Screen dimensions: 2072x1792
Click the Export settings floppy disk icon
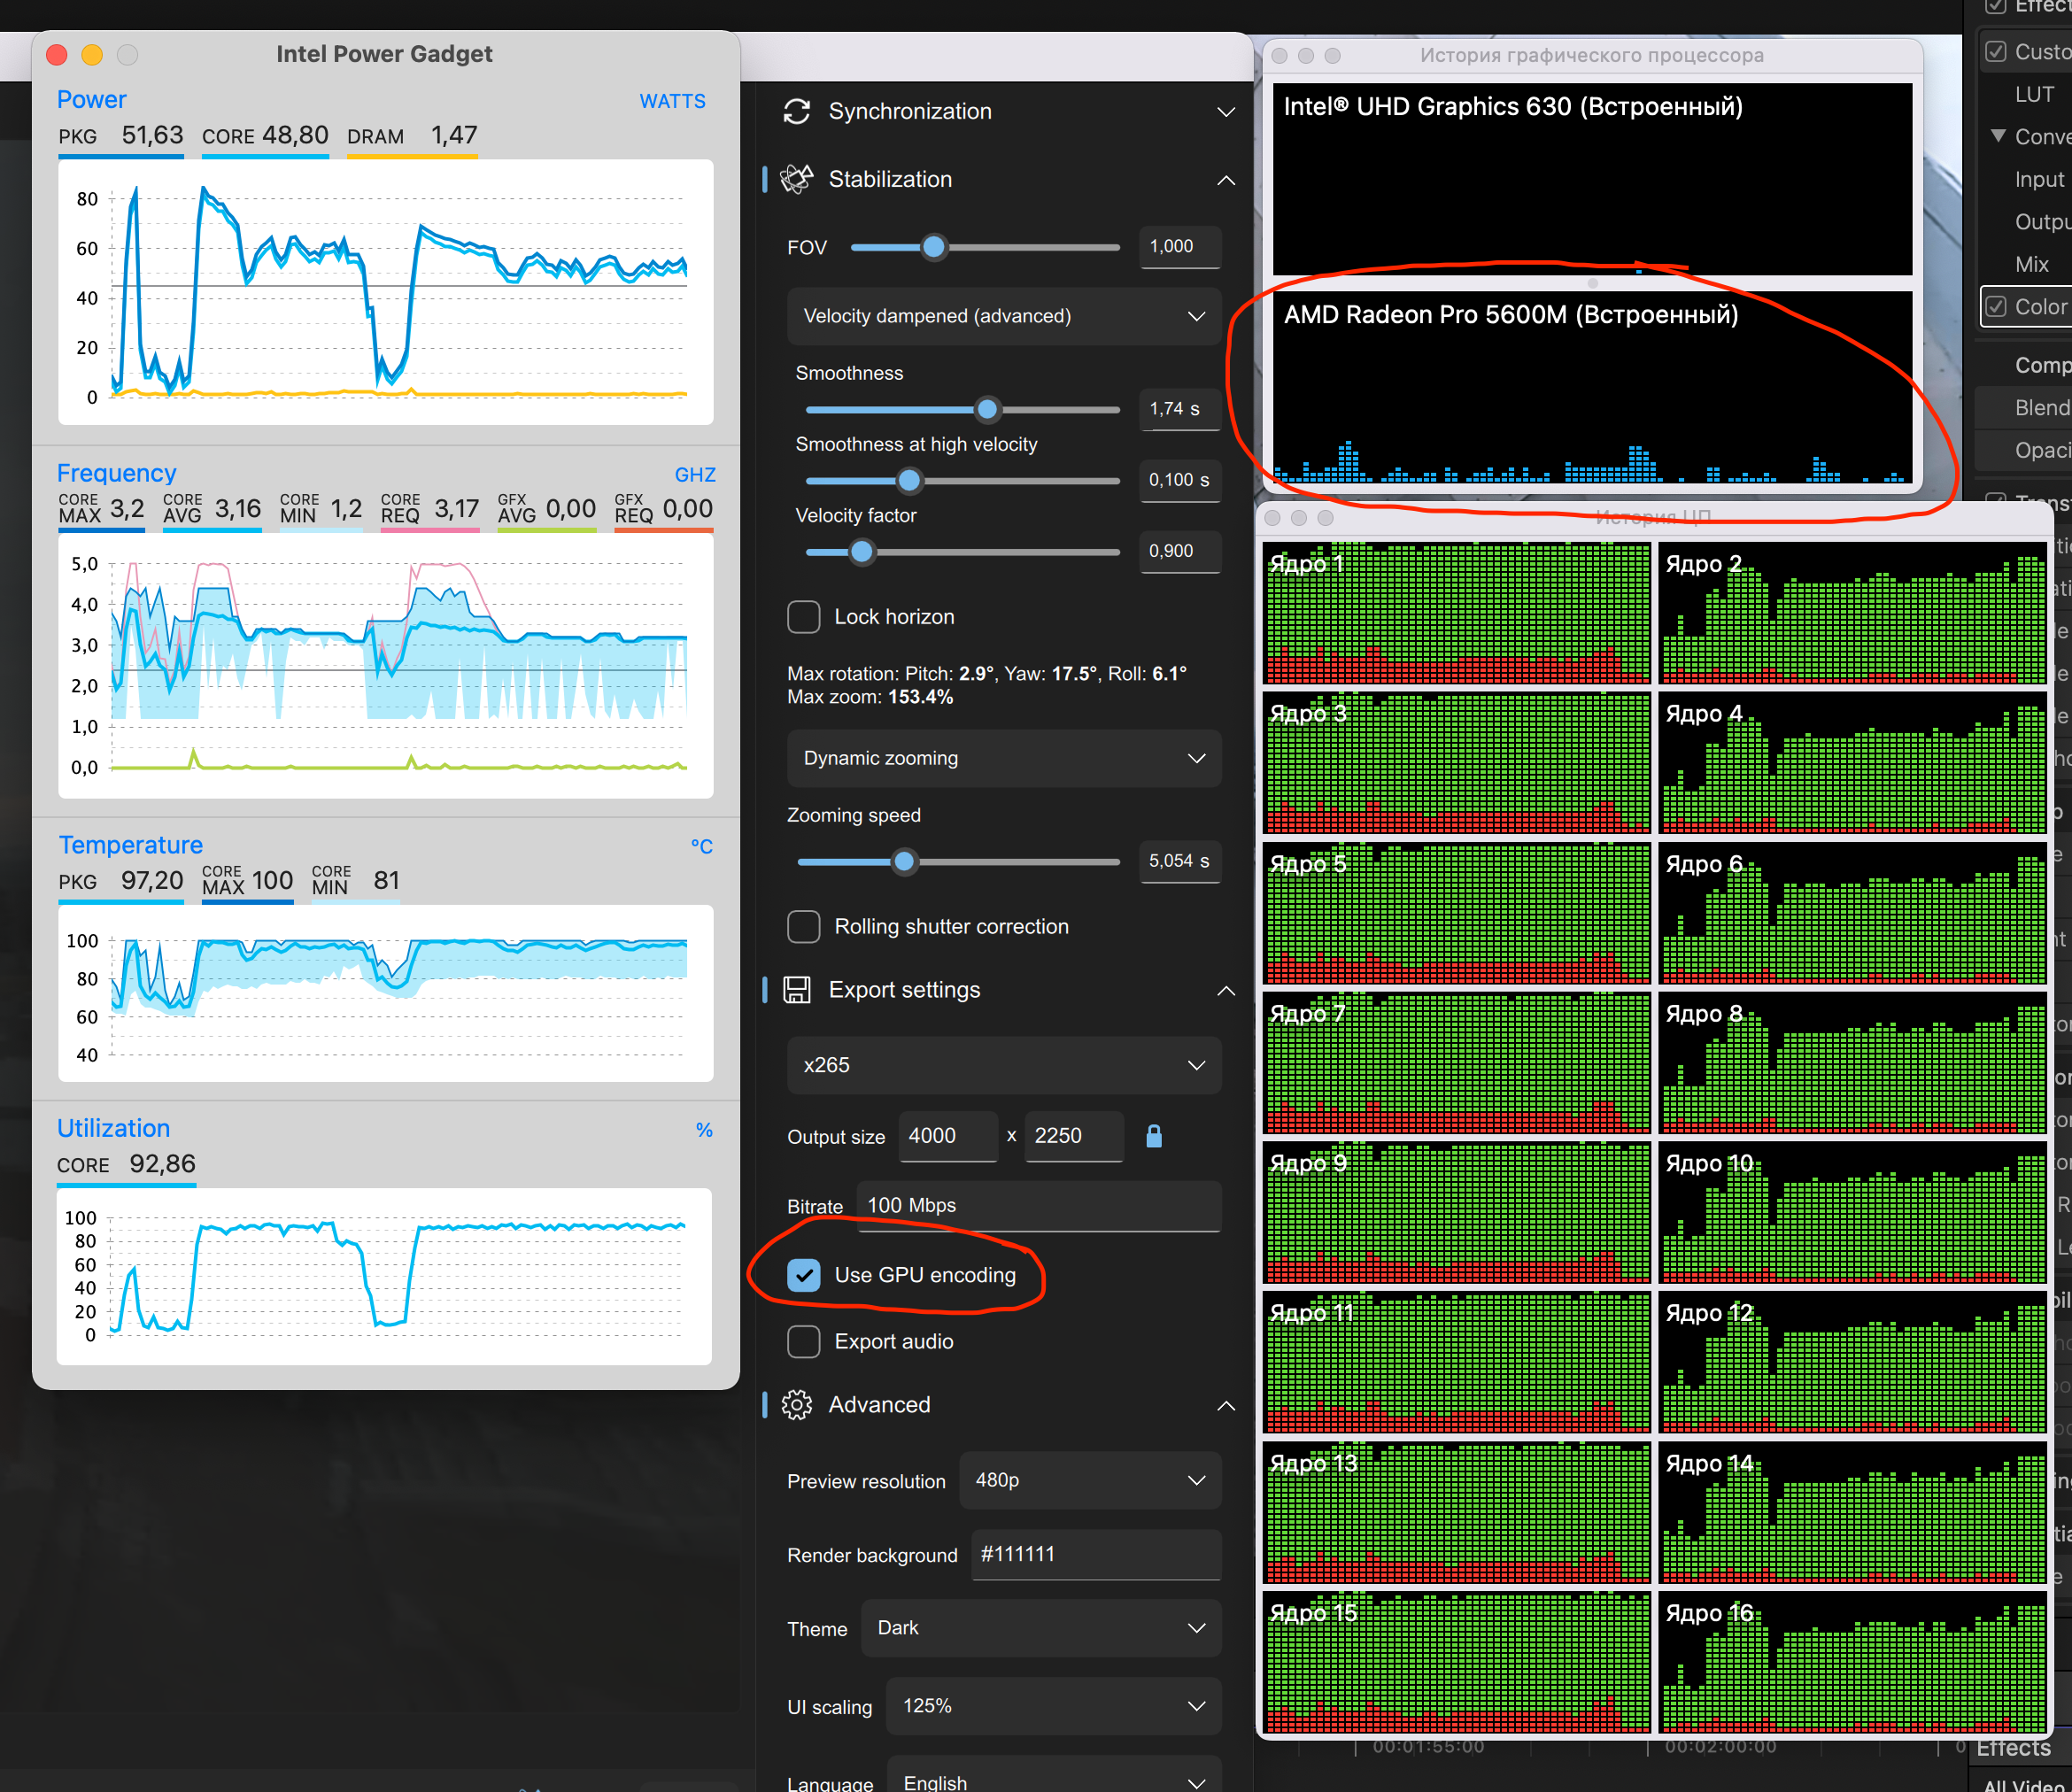coord(795,990)
